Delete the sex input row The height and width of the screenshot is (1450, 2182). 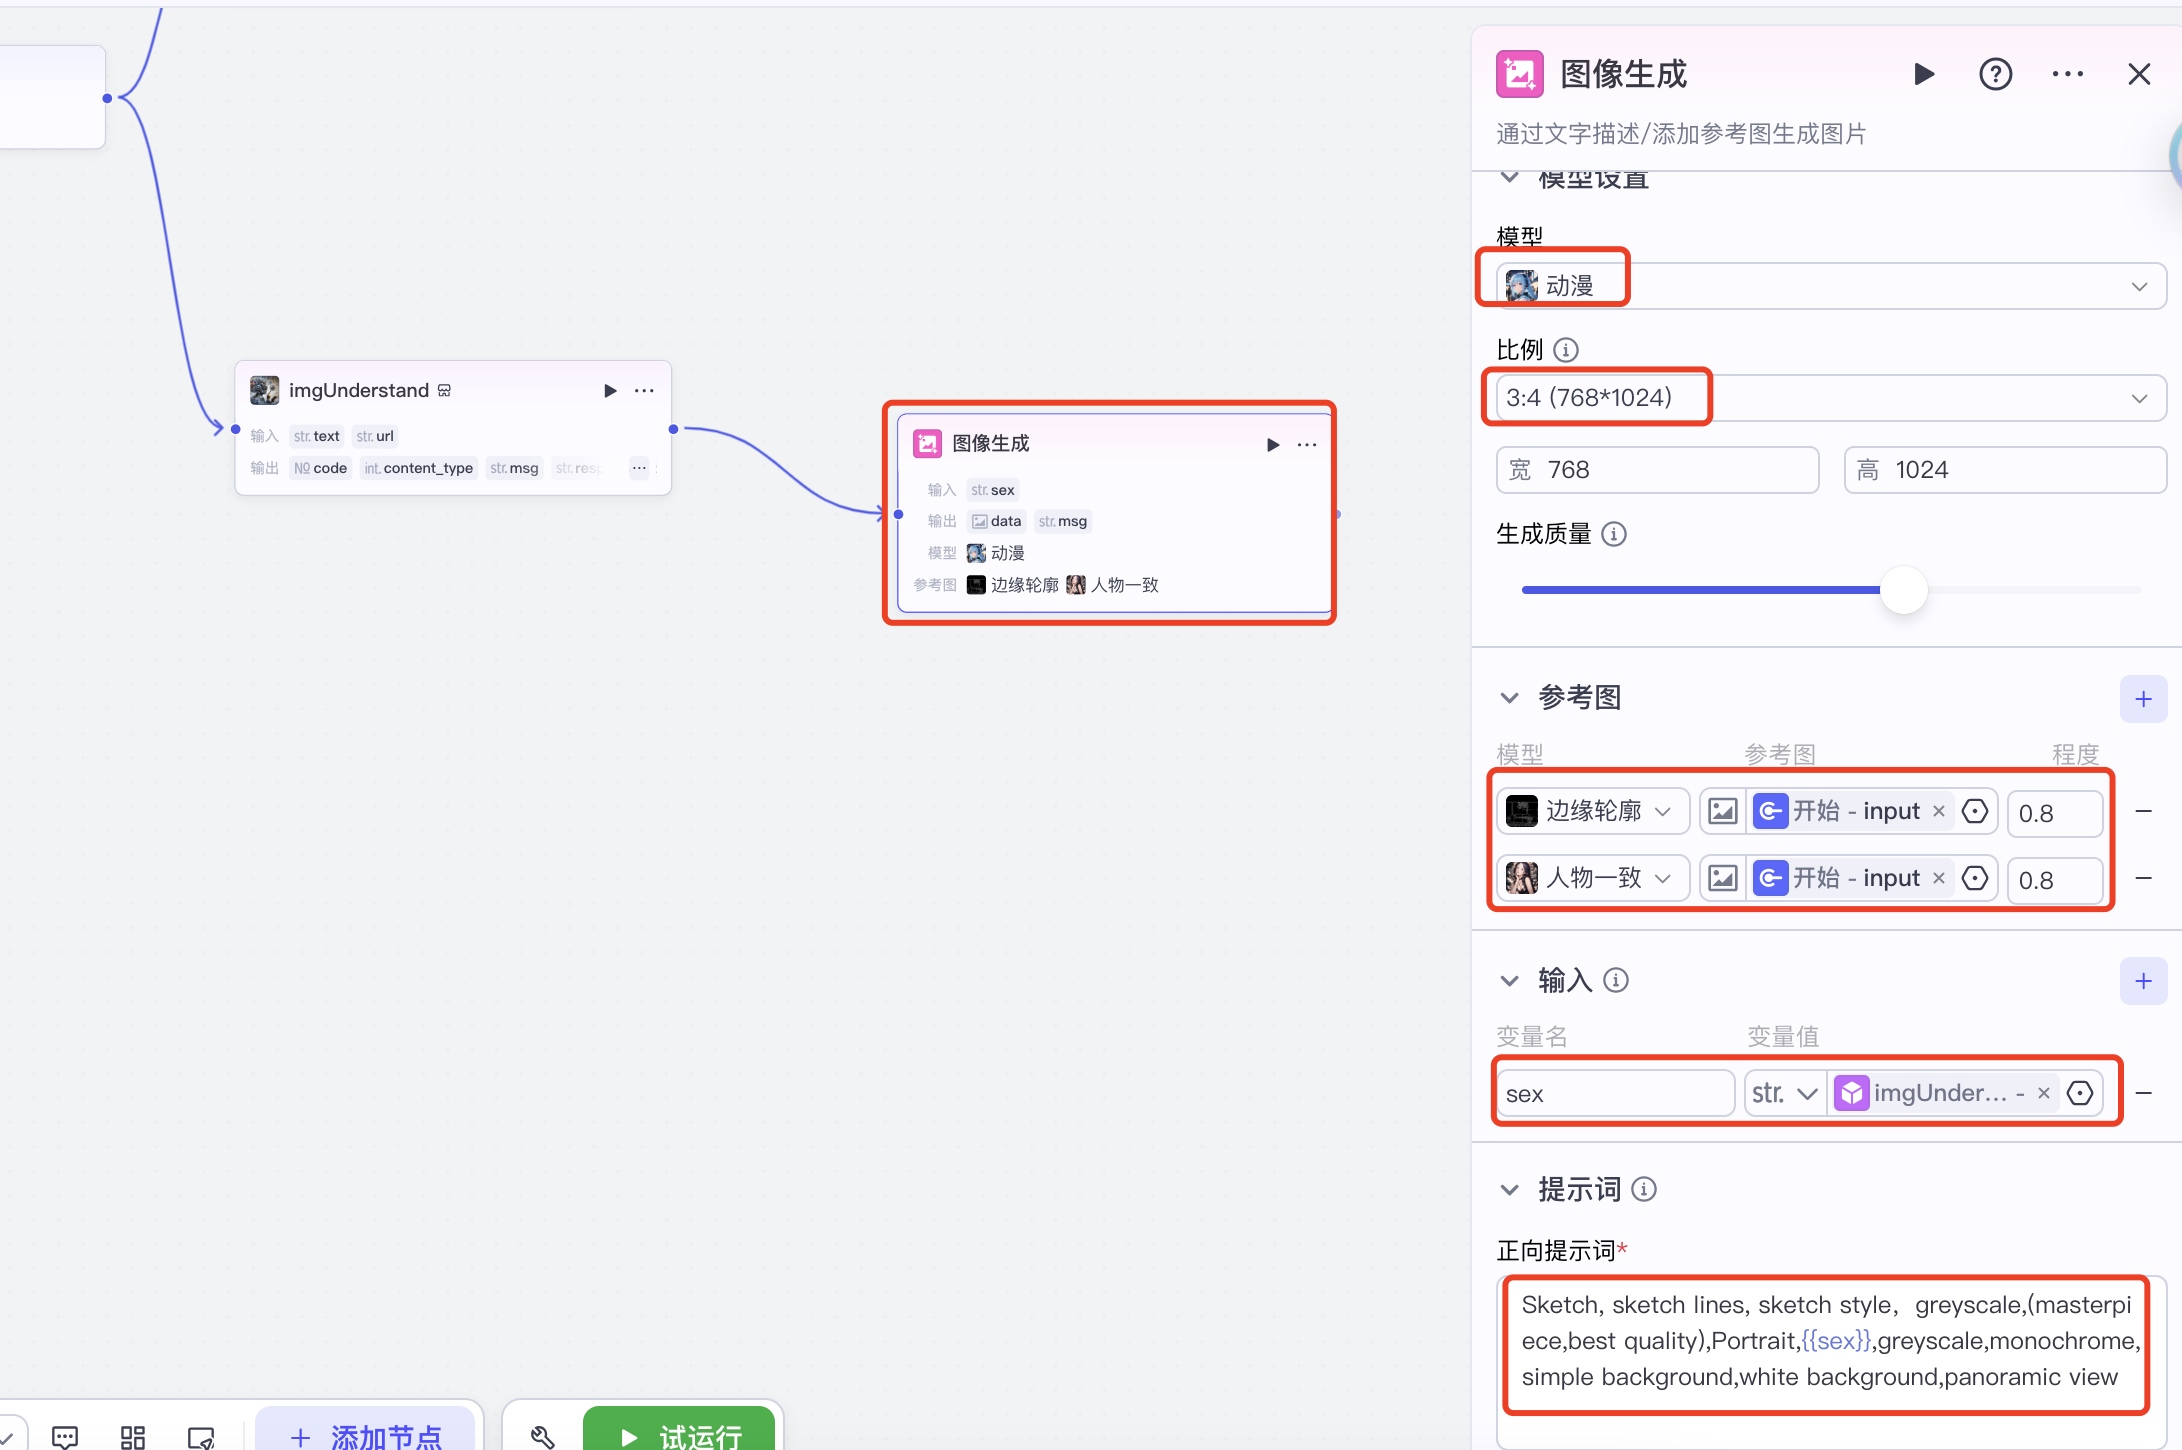coord(2143,1093)
